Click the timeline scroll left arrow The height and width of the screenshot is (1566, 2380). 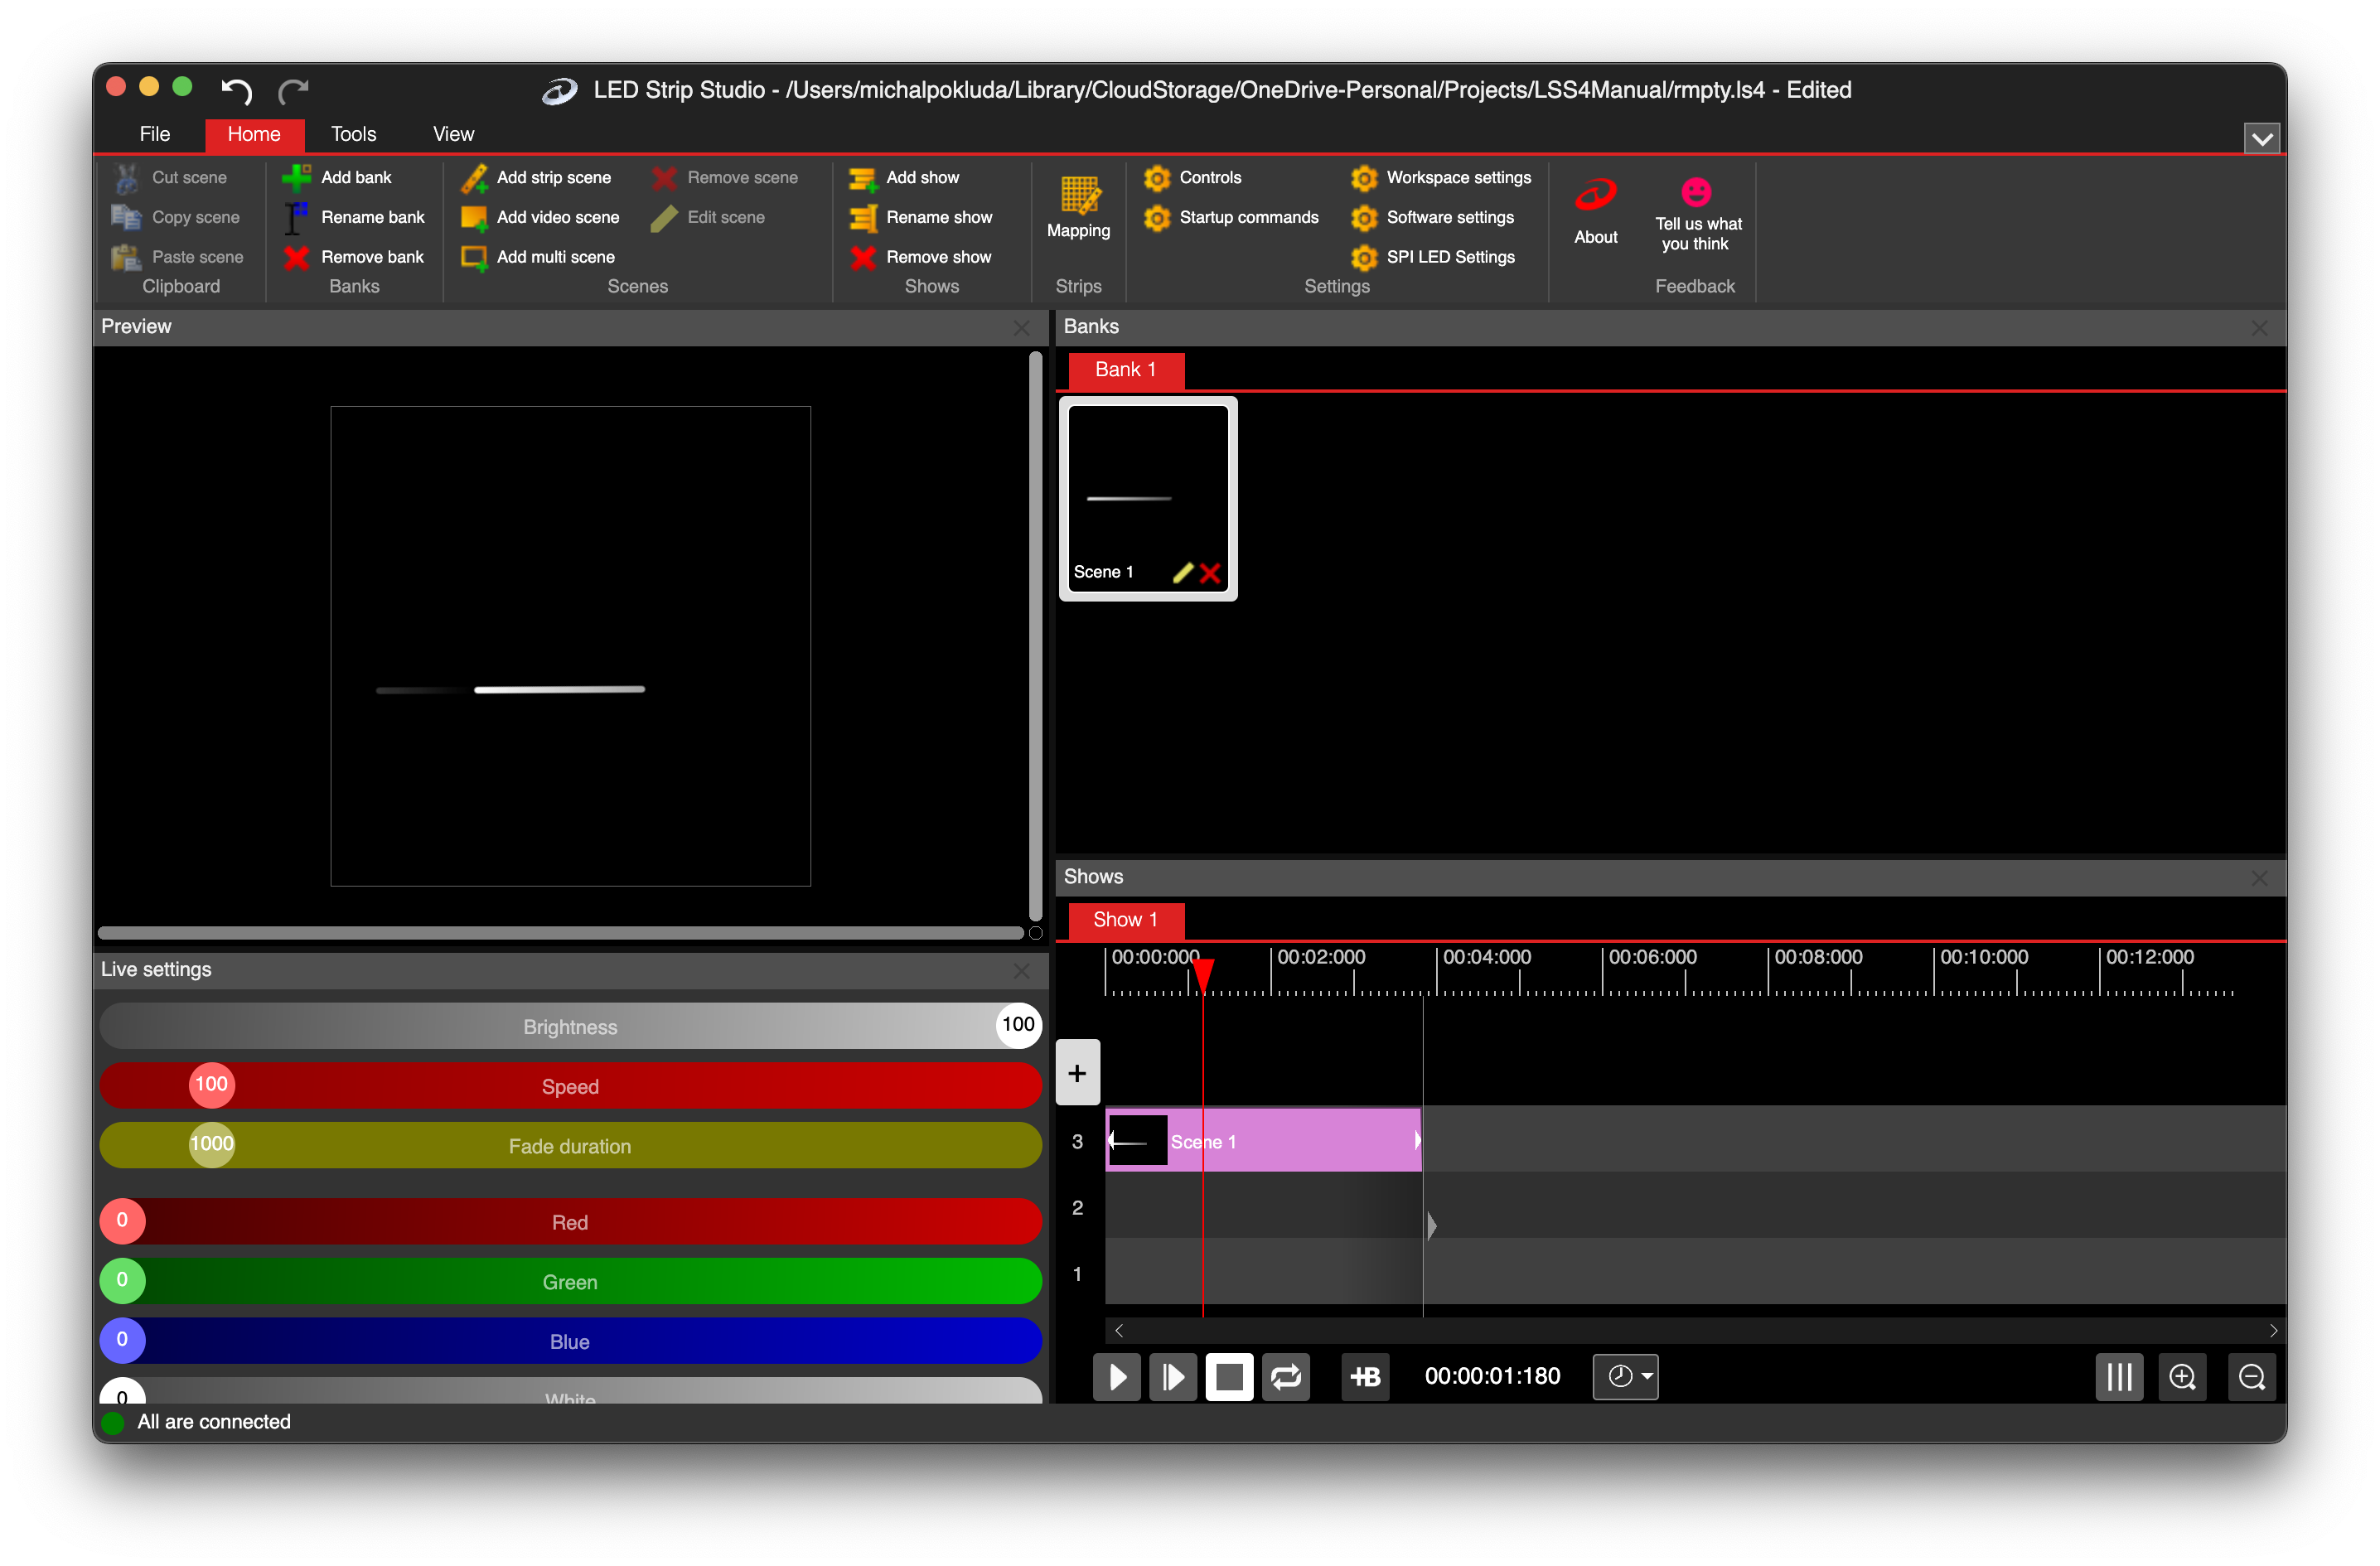coord(1119,1330)
